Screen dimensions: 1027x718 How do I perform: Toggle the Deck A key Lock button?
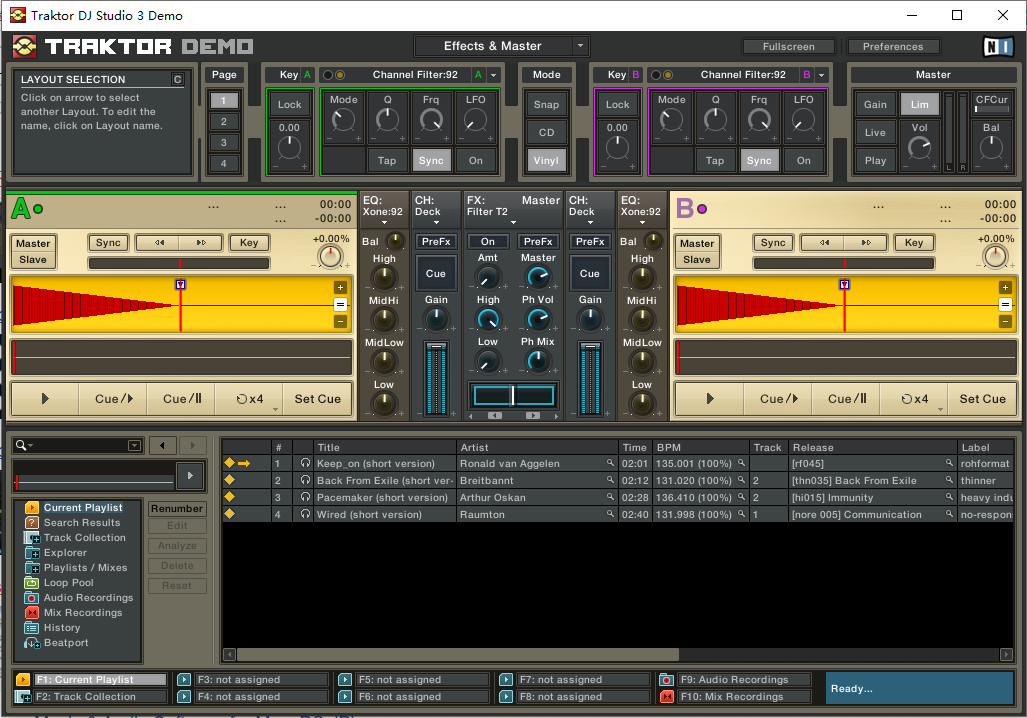(x=289, y=104)
